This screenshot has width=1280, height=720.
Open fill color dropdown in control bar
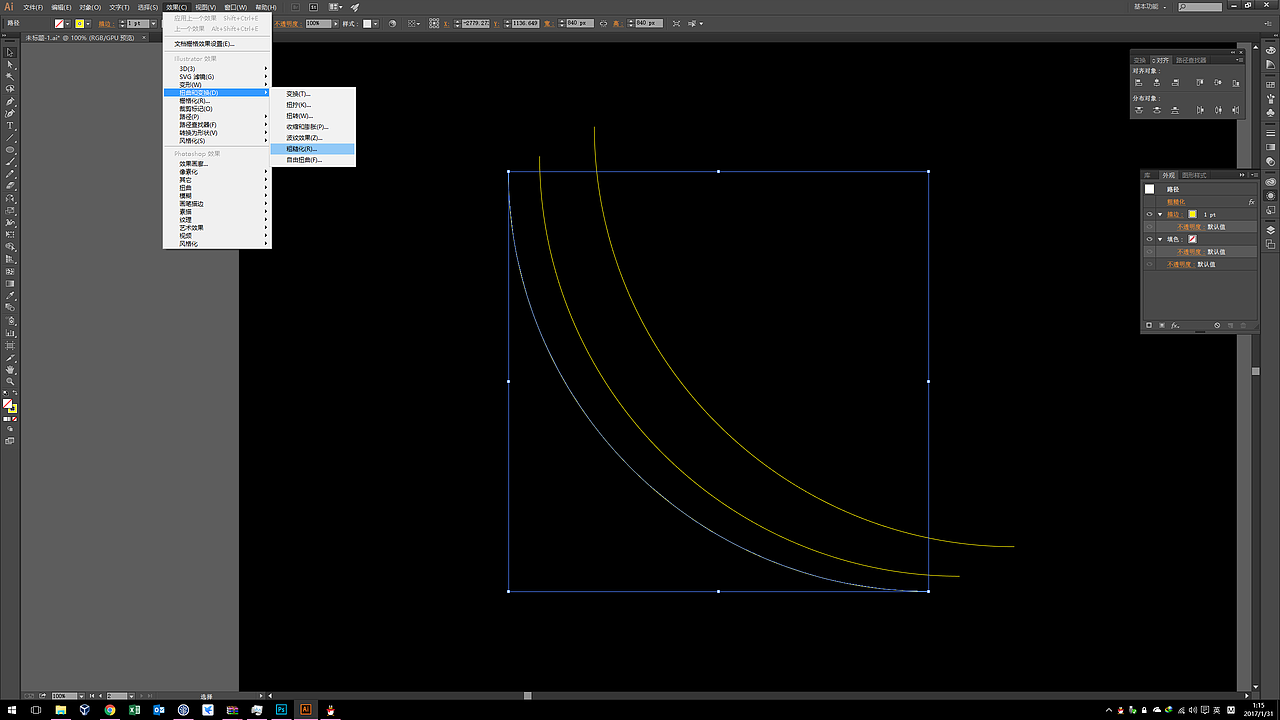click(x=68, y=23)
